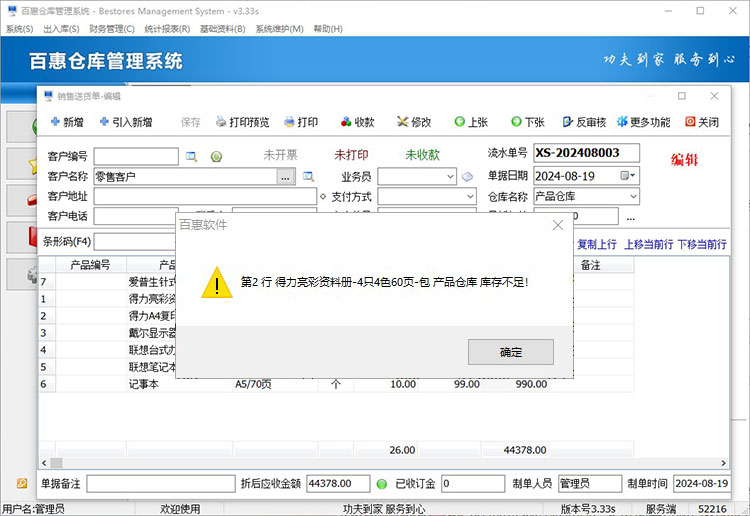Click the 条形码(F4) input field
The image size is (750, 516).
coord(135,242)
